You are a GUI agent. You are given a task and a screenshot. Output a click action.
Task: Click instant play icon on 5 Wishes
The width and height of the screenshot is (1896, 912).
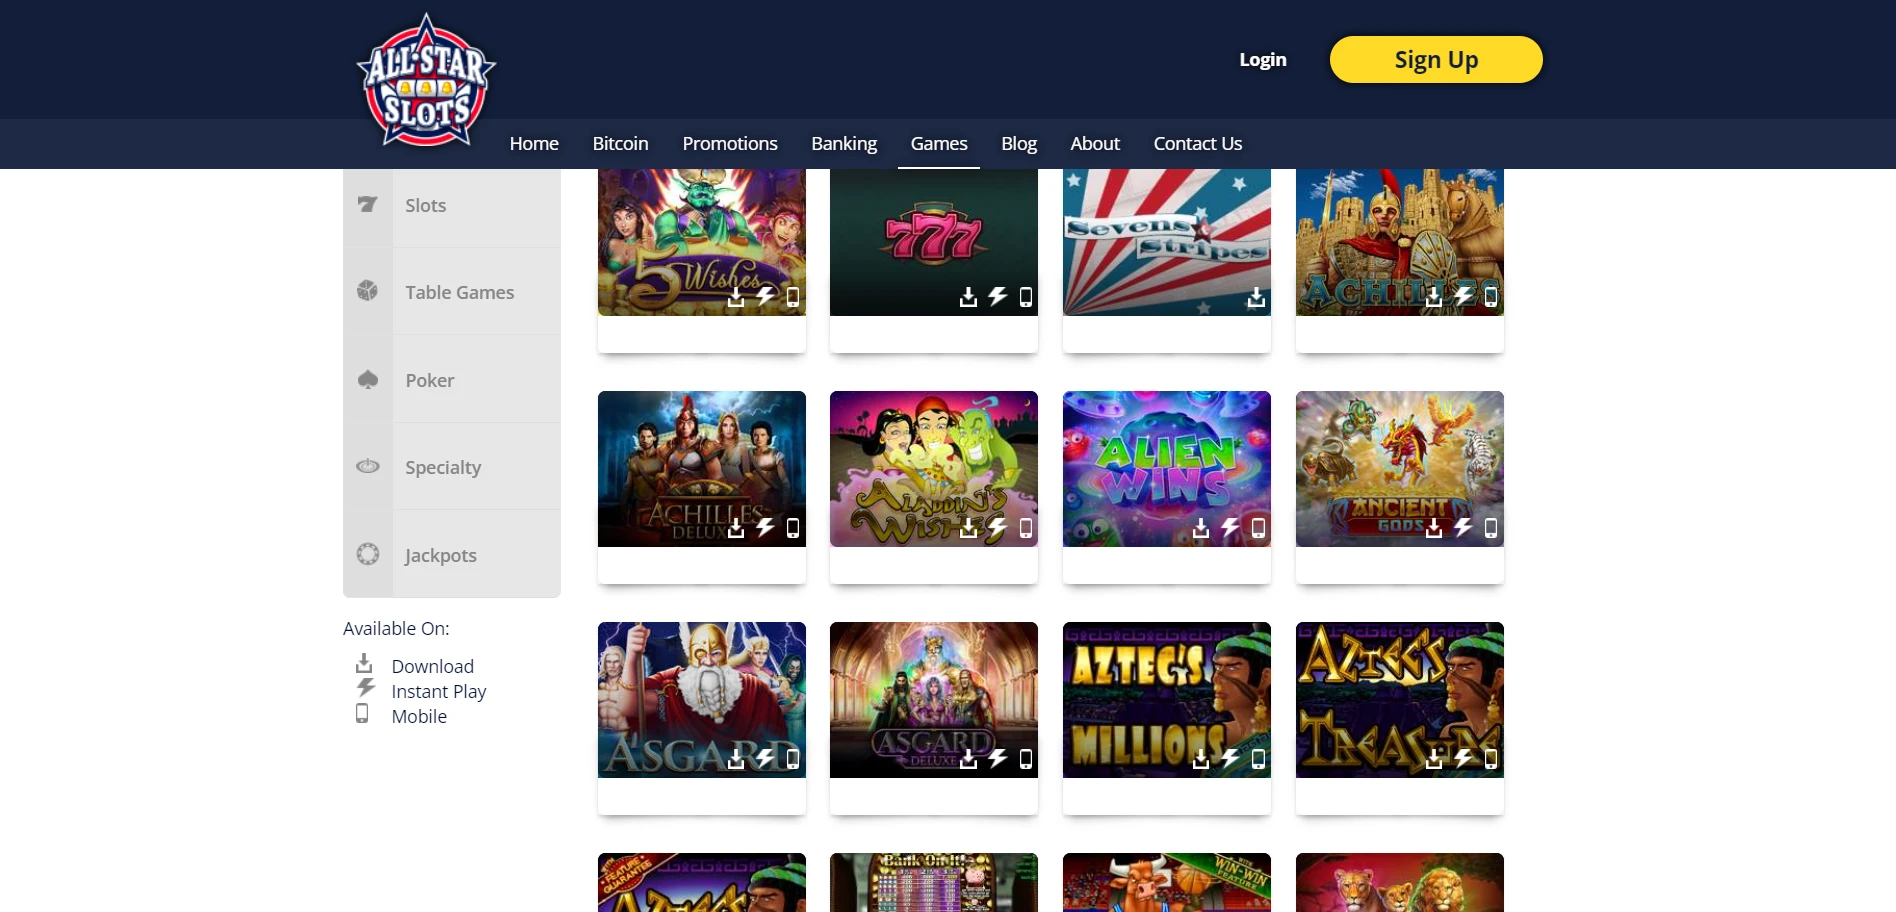(x=765, y=296)
